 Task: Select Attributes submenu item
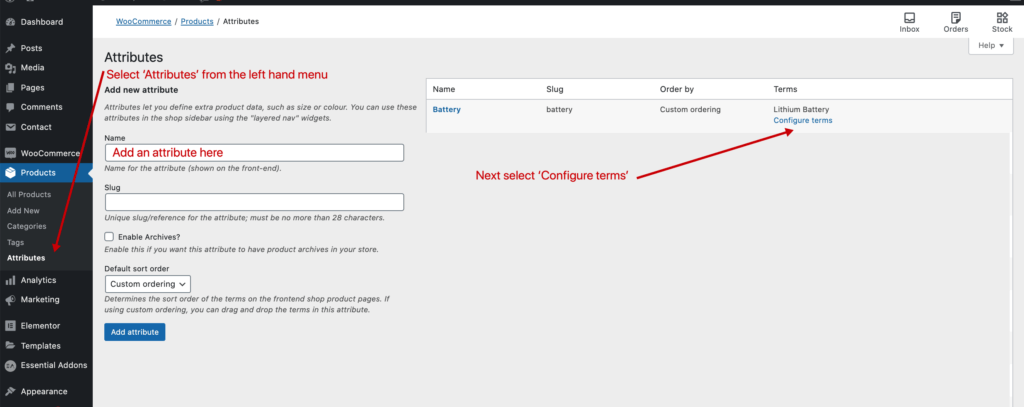click(x=26, y=258)
